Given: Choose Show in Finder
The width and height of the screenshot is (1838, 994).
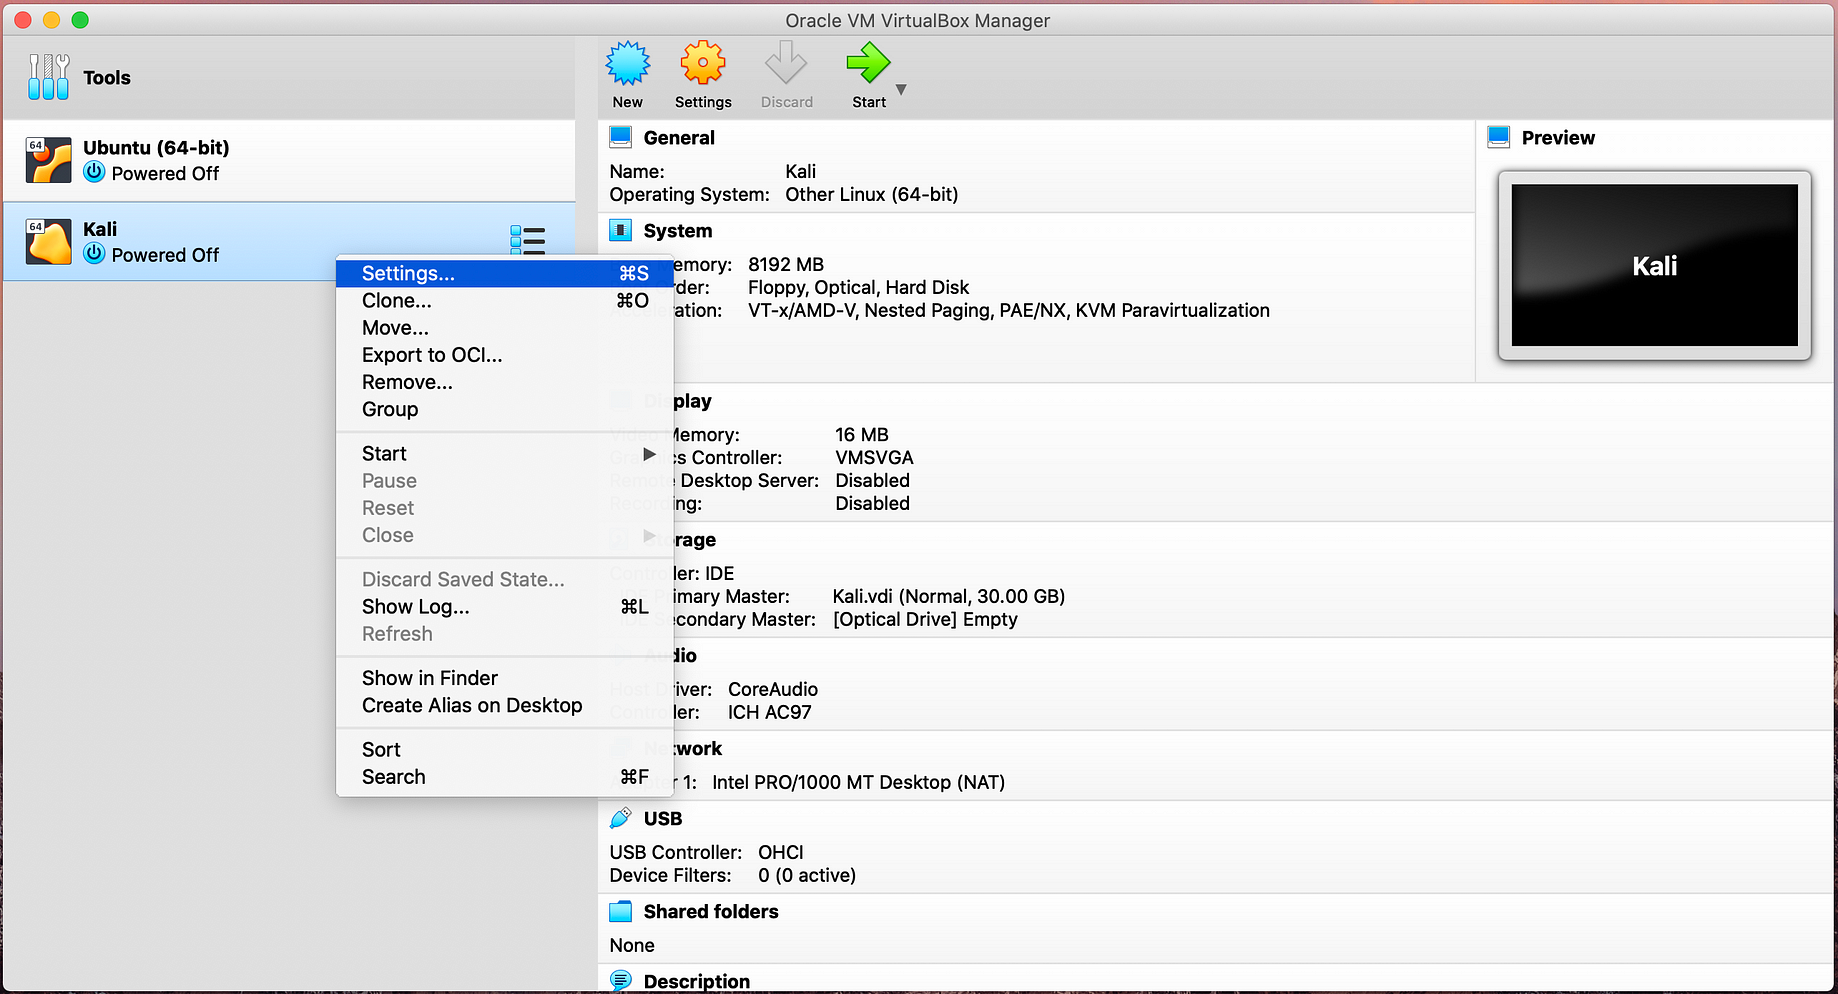Looking at the screenshot, I should click(505, 678).
